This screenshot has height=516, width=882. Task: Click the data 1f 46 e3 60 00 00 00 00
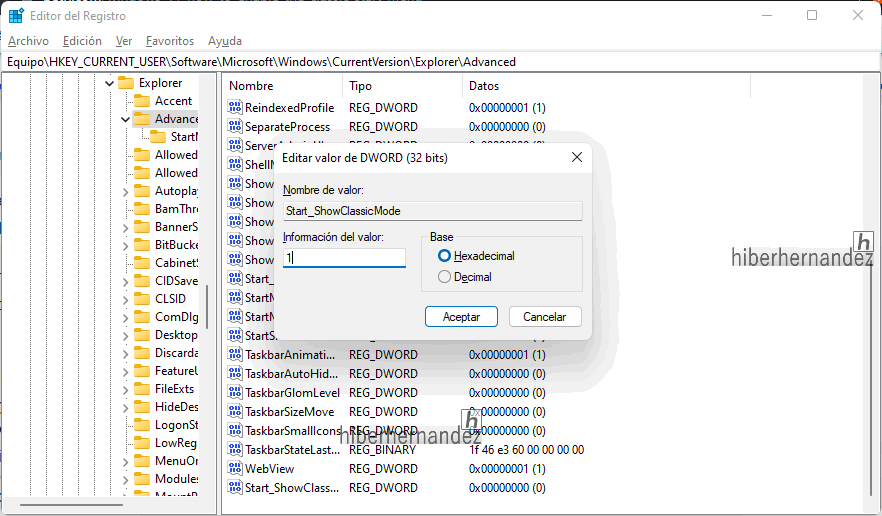[526, 450]
